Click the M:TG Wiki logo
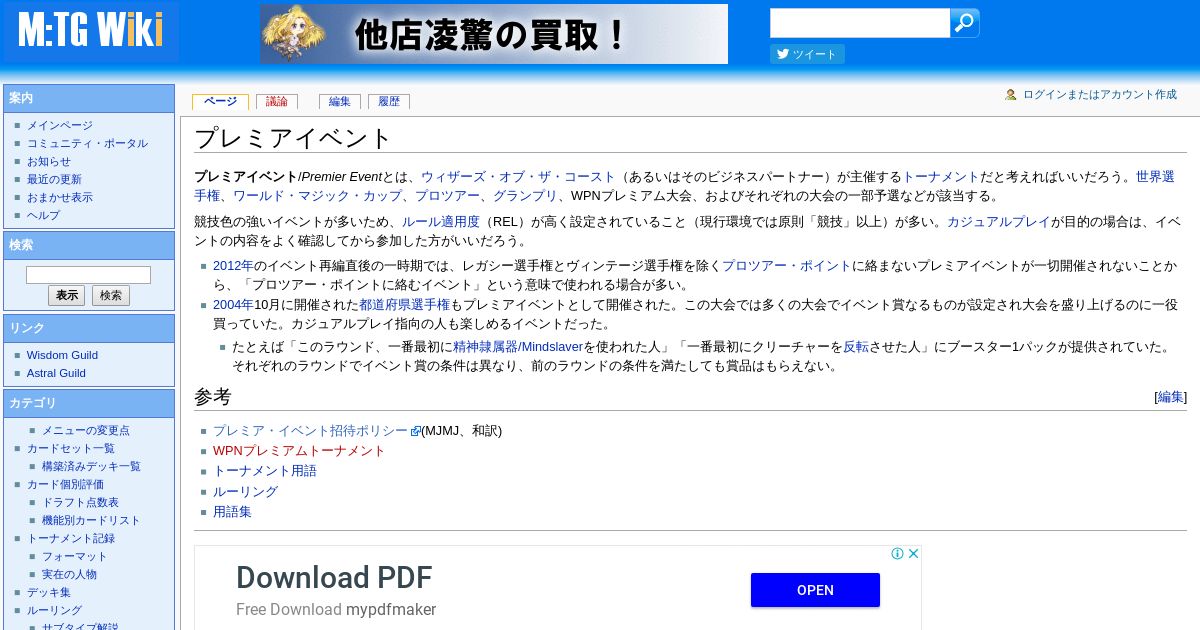Screen dimensions: 1200x630 pyautogui.click(x=90, y=32)
